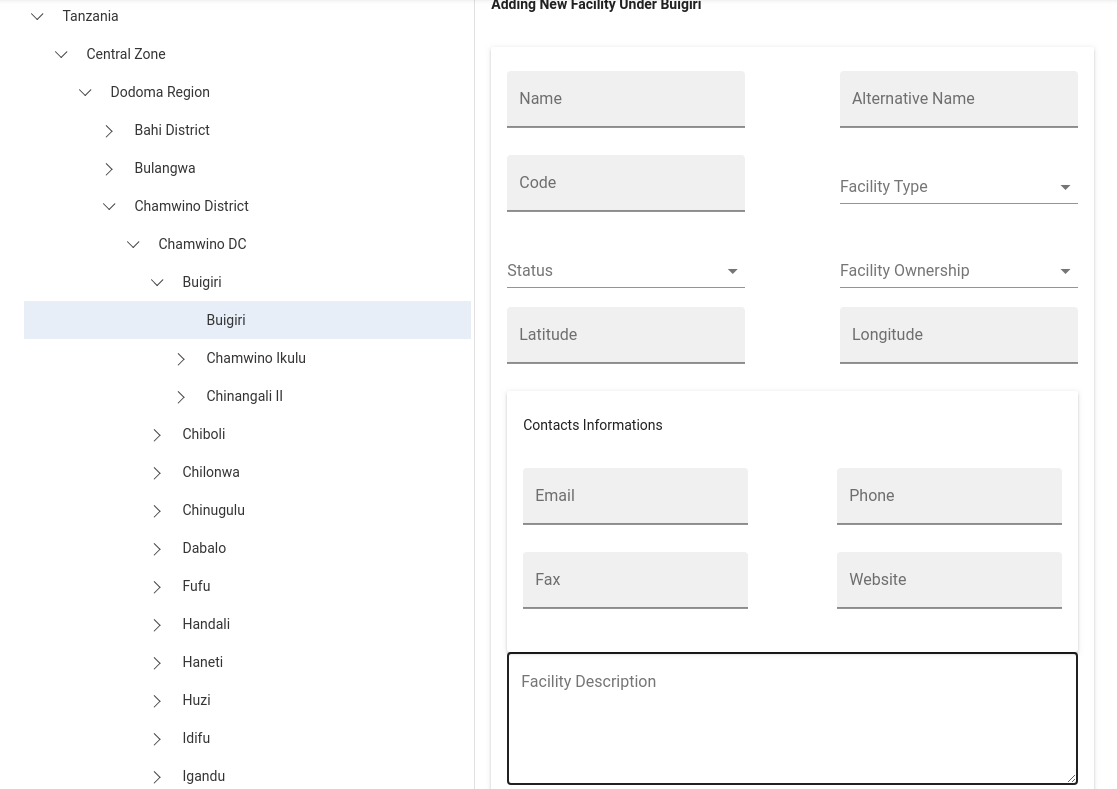This screenshot has height=789, width=1117.
Task: Expand the Chamwino Ikulu node
Action: pyautogui.click(x=181, y=359)
